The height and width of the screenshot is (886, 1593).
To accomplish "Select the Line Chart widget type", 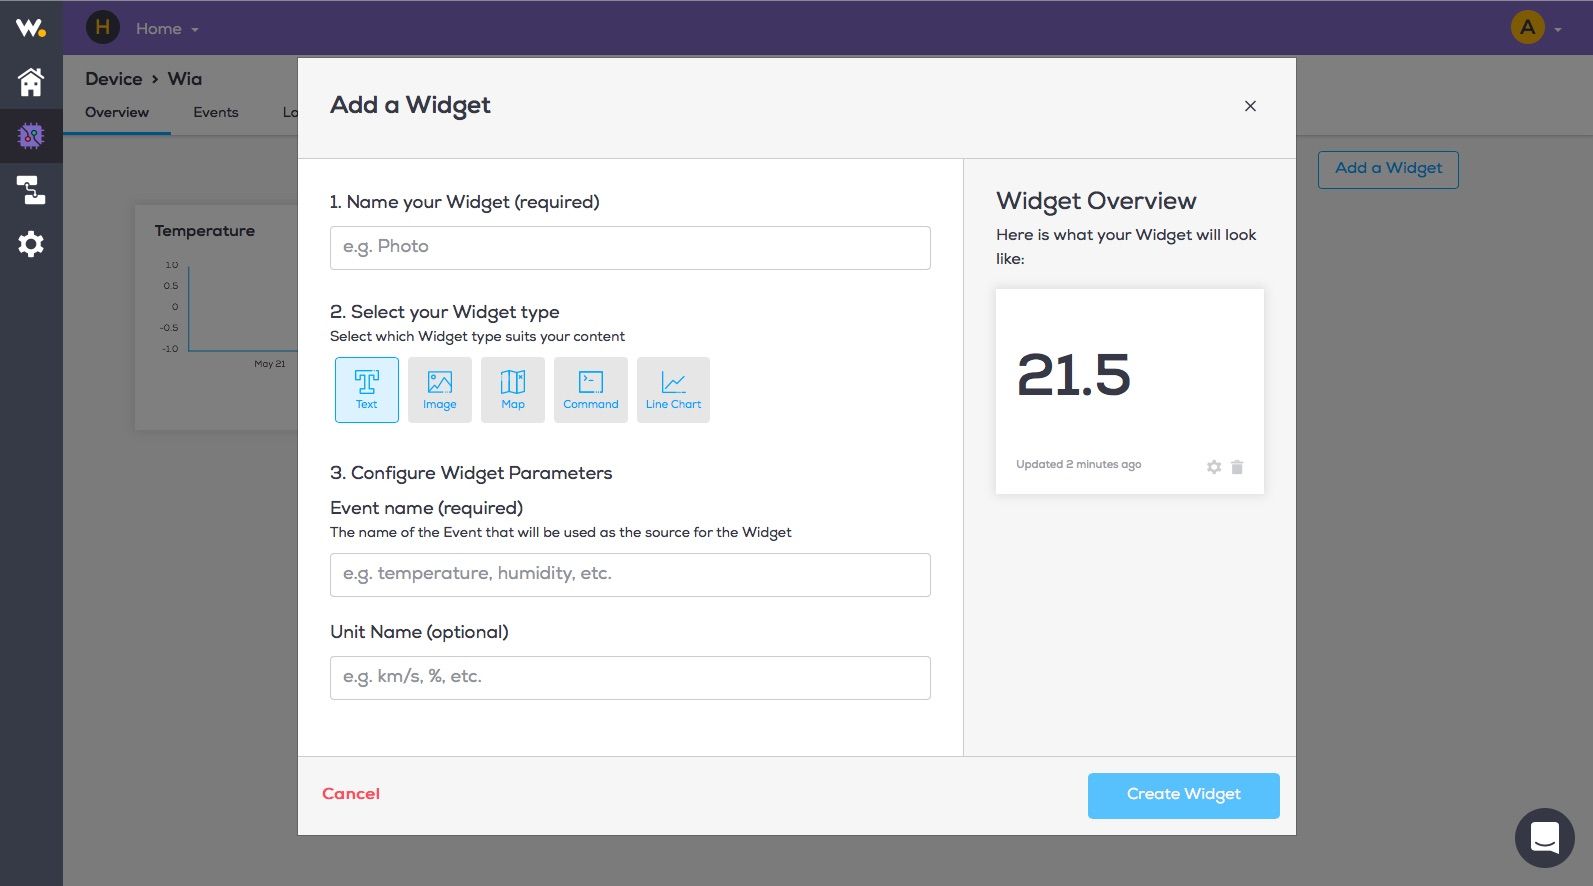I will click(673, 389).
